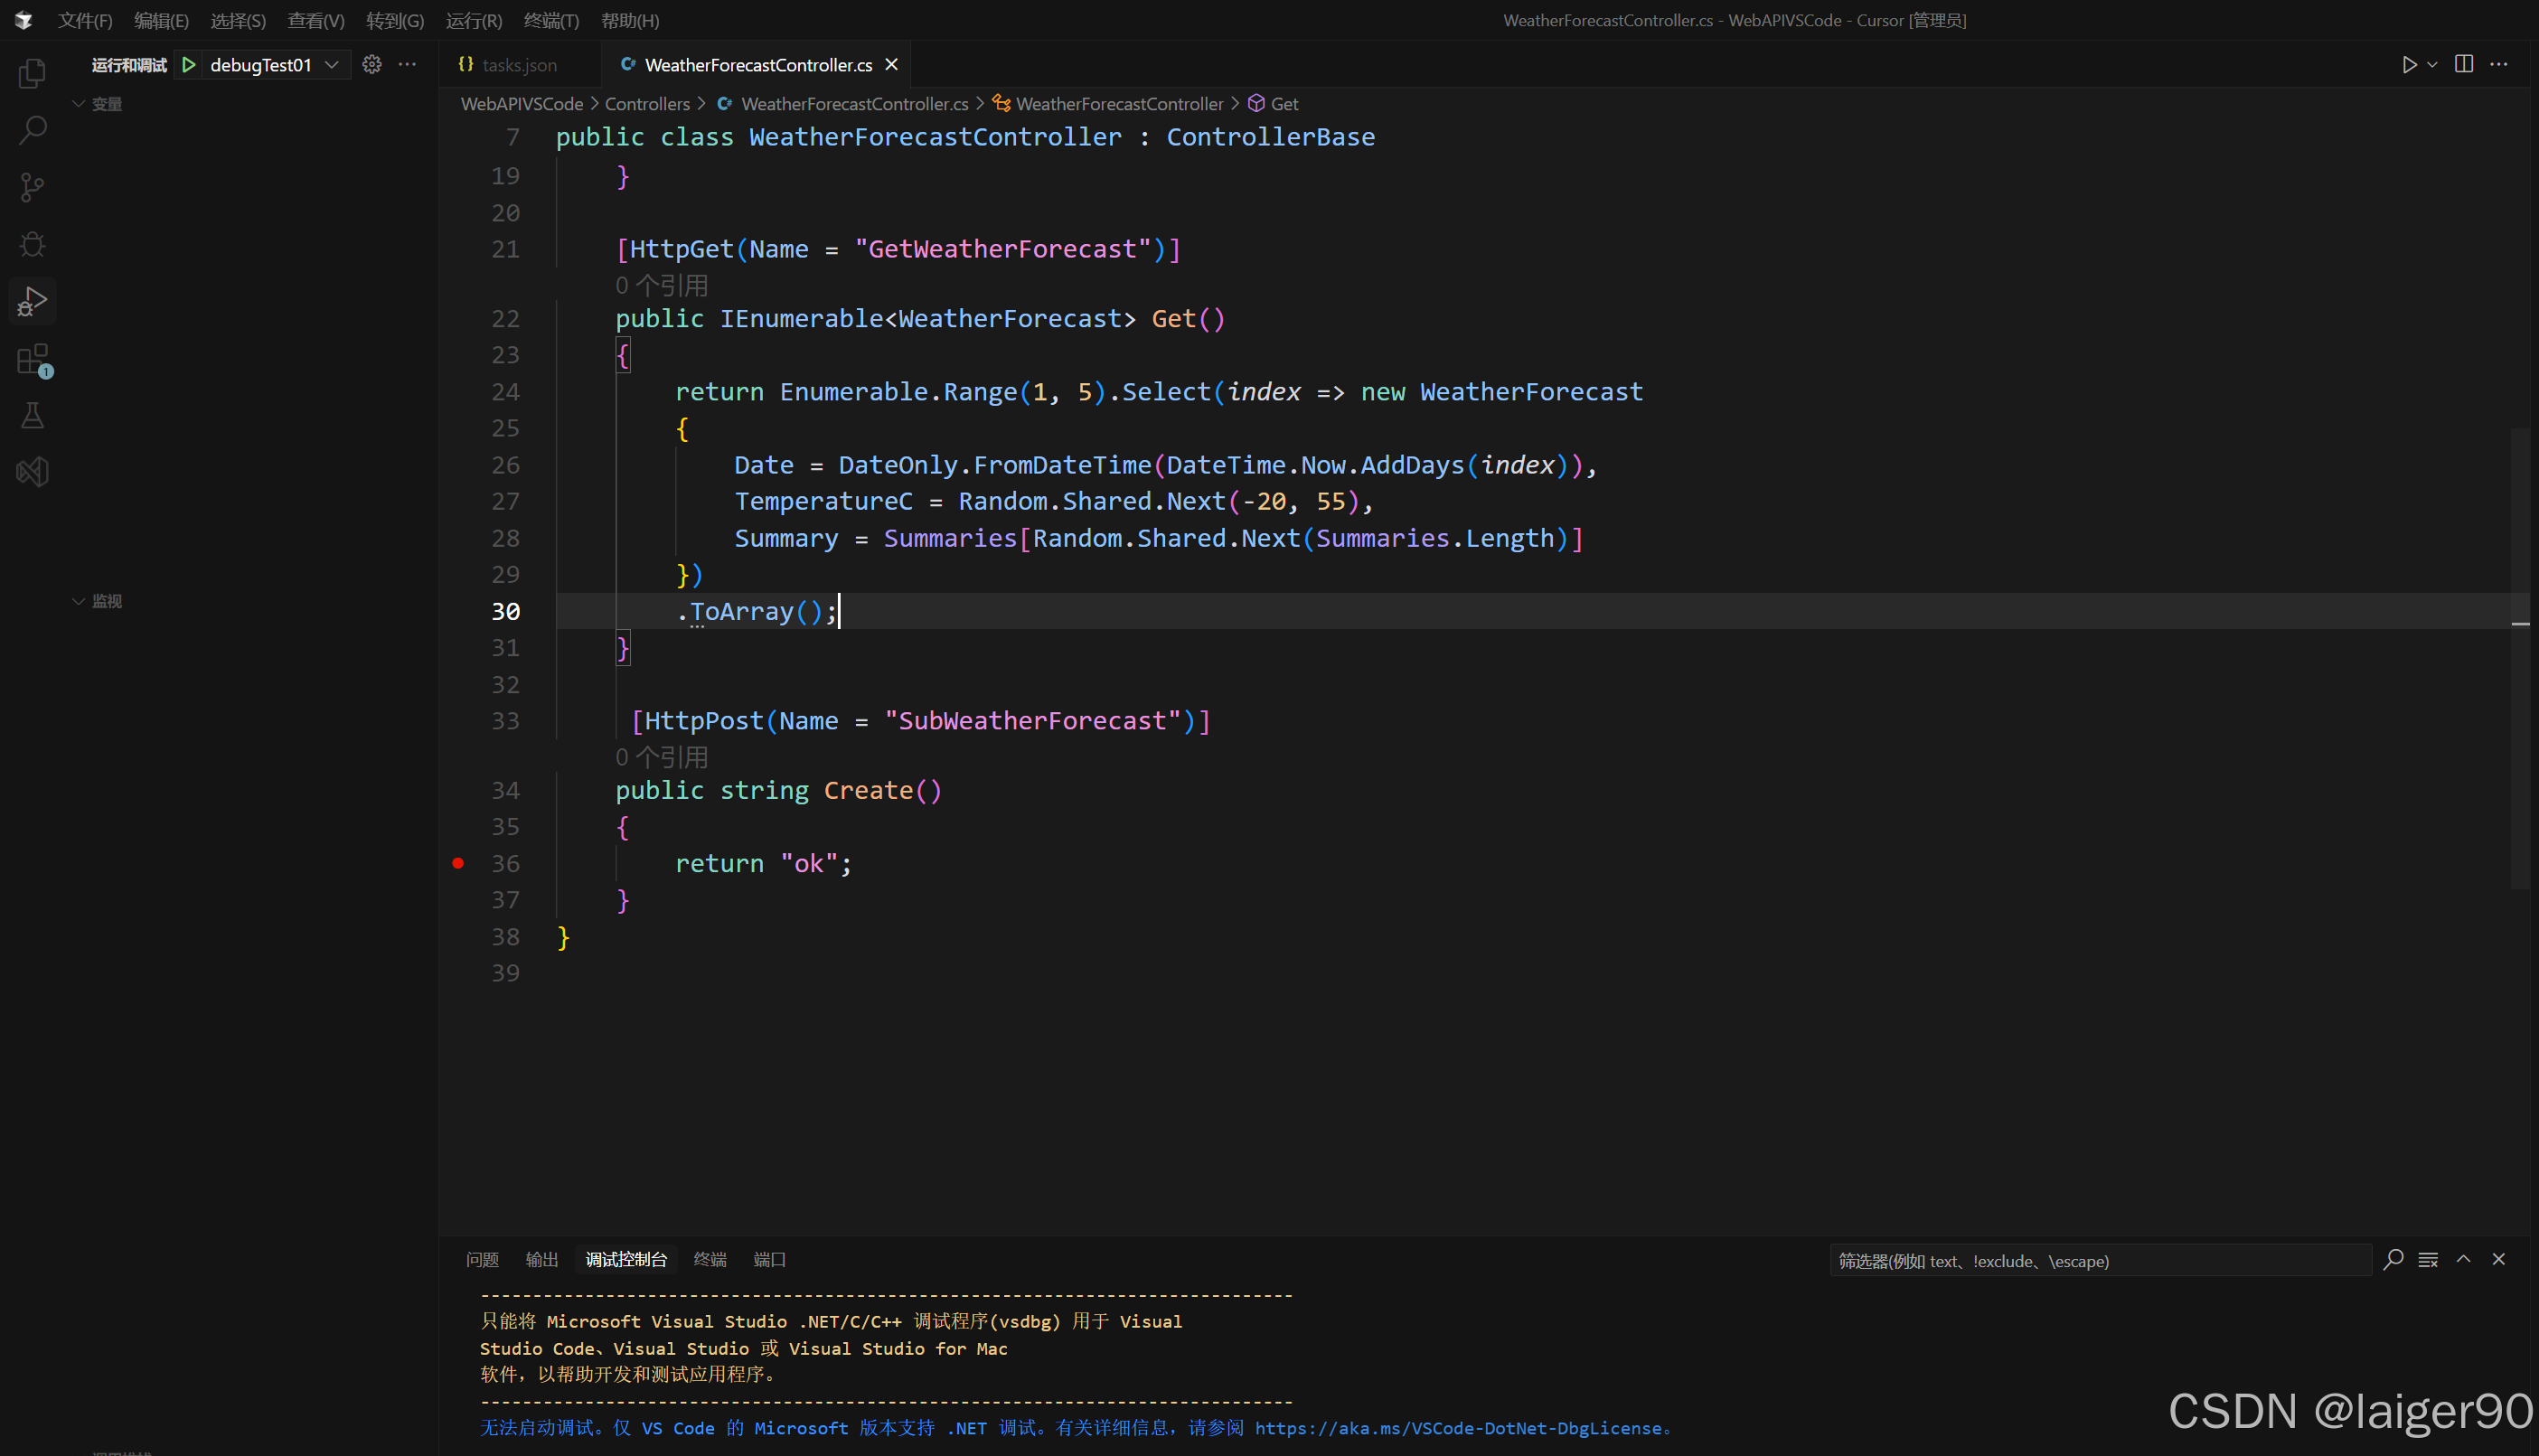Toggle the debug console word wrap/list view icon
Viewport: 2539px width, 1456px height.
[2428, 1260]
